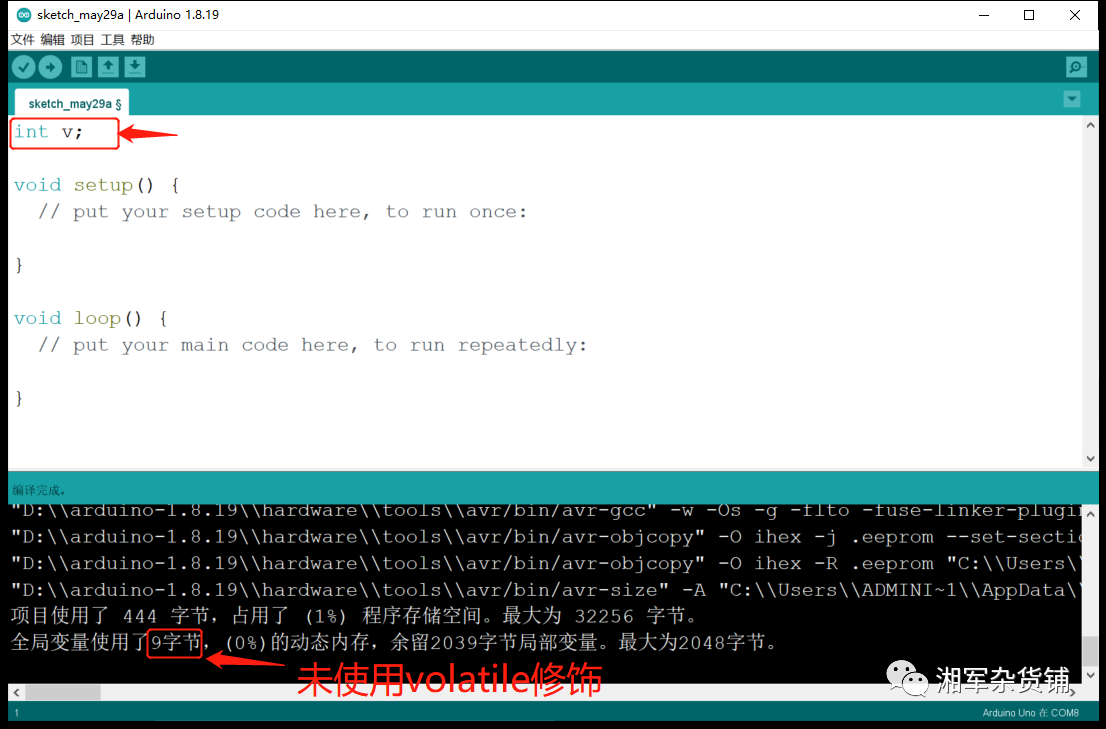Open the Serial Monitor magnifier icon

1076,67
